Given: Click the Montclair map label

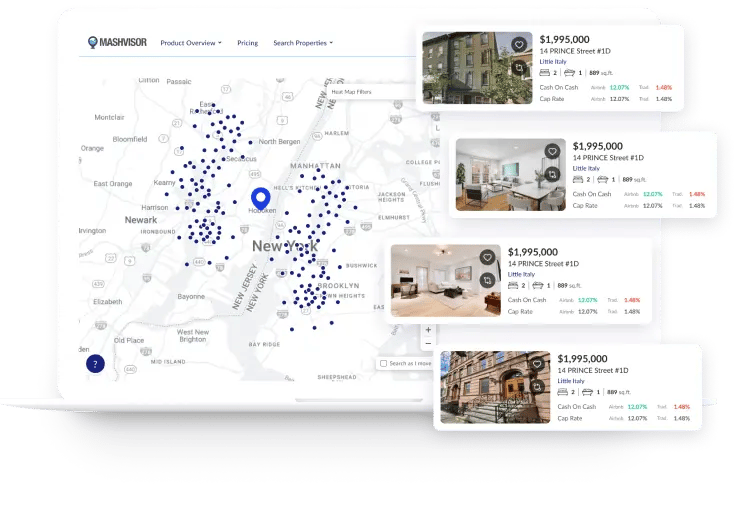Looking at the screenshot, I should tap(109, 117).
